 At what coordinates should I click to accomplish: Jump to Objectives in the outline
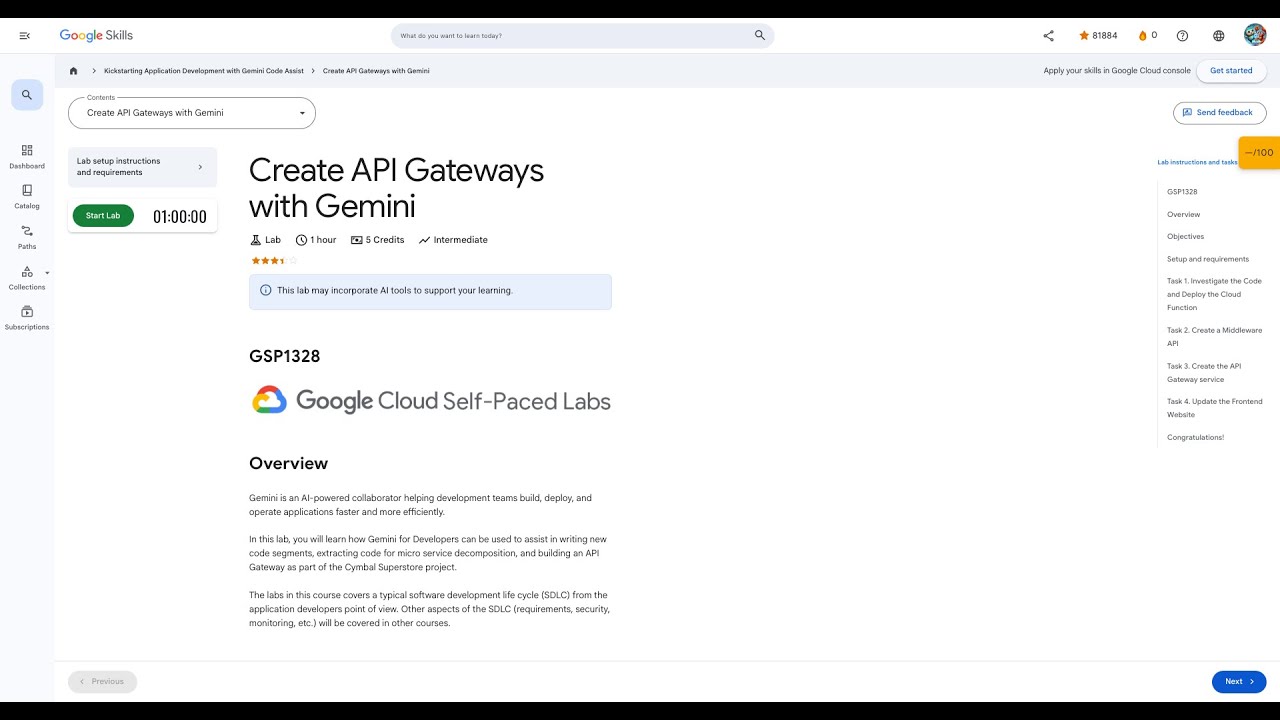point(1186,237)
